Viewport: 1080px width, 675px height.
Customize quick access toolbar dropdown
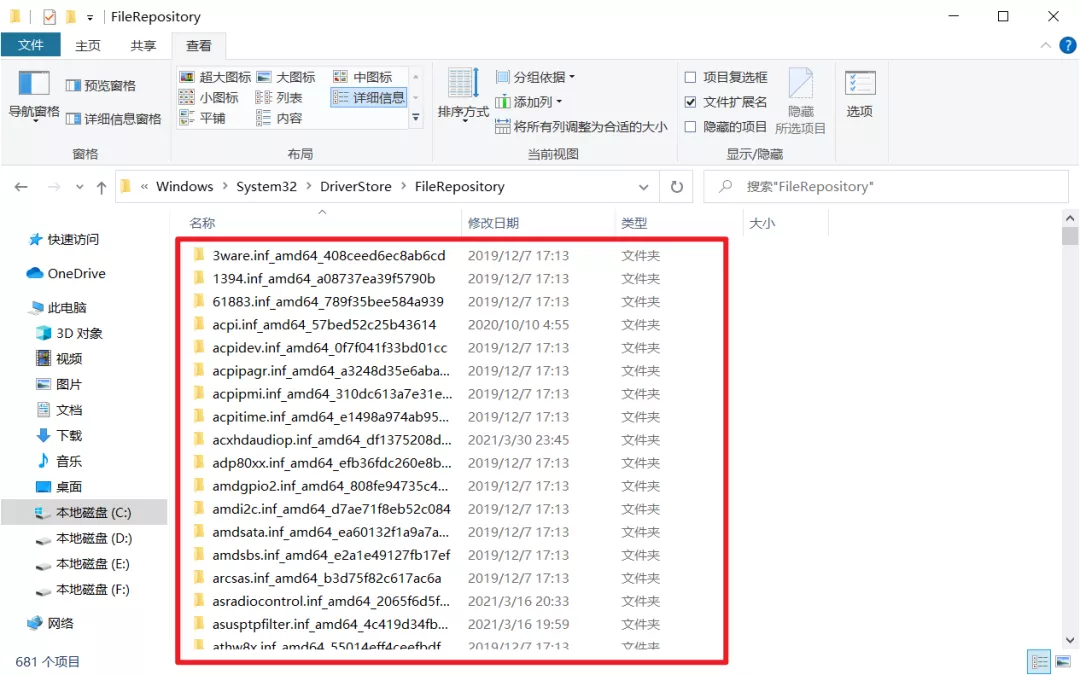pyautogui.click(x=90, y=17)
